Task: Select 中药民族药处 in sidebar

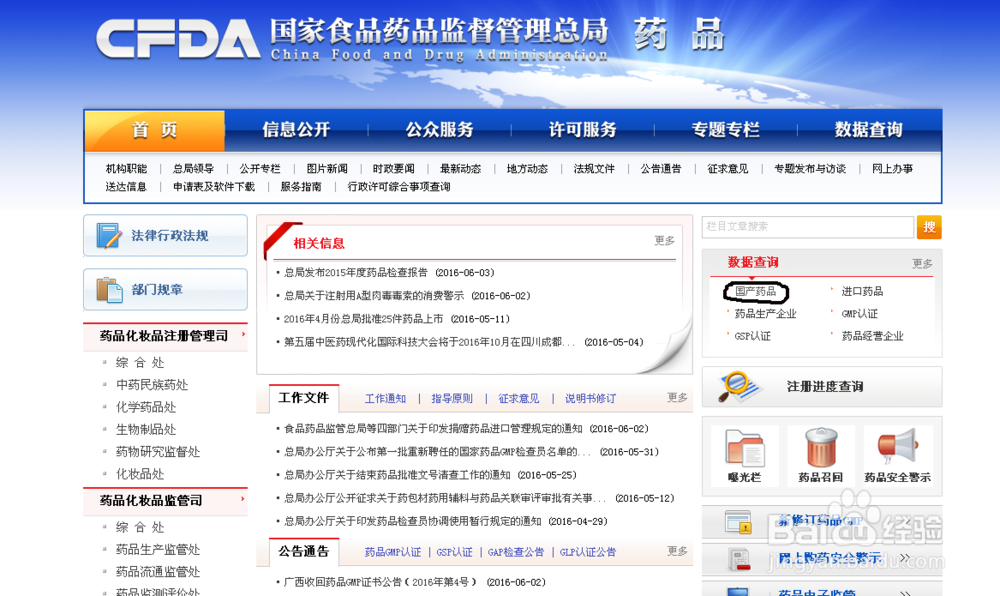Action: tap(152, 385)
